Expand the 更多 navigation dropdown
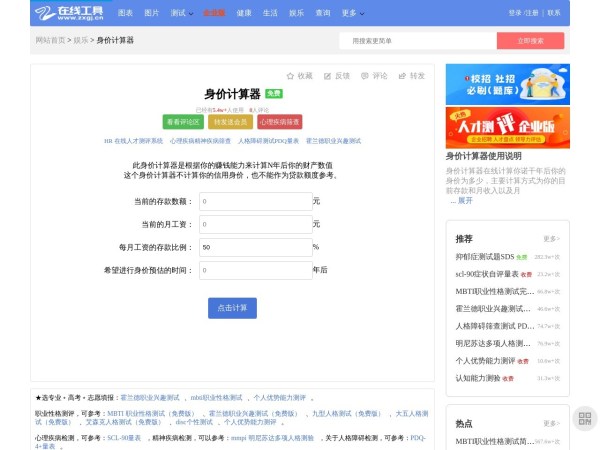This screenshot has width=600, height=450. point(351,13)
